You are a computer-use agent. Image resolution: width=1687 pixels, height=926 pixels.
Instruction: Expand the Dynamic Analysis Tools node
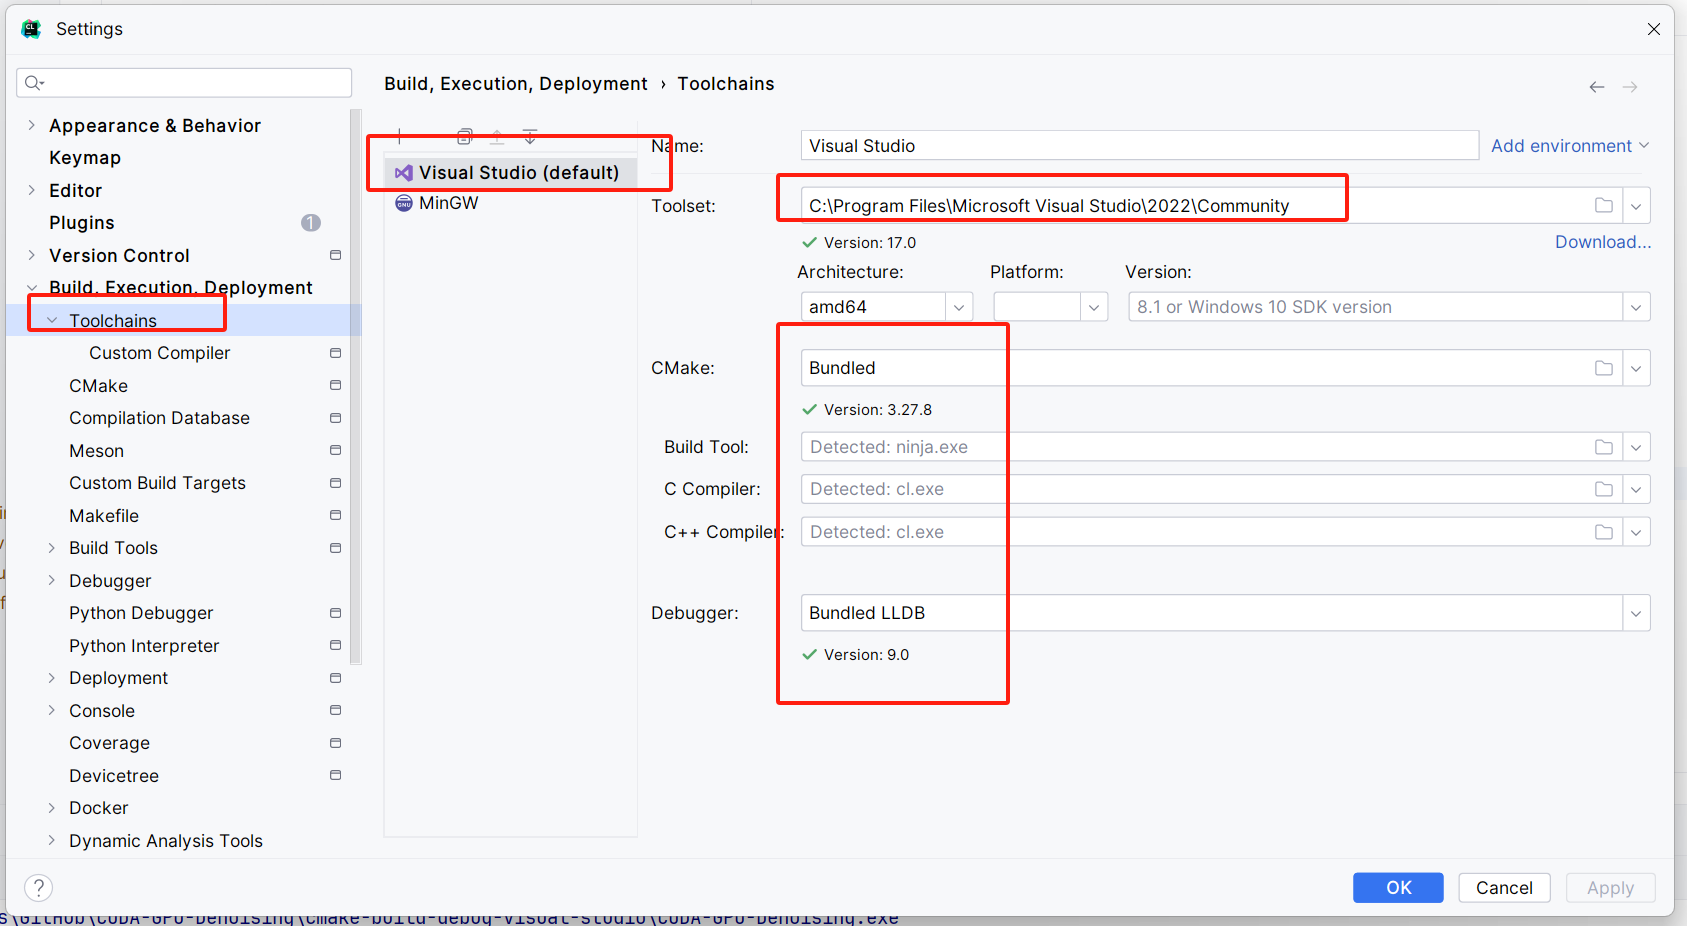(51, 841)
